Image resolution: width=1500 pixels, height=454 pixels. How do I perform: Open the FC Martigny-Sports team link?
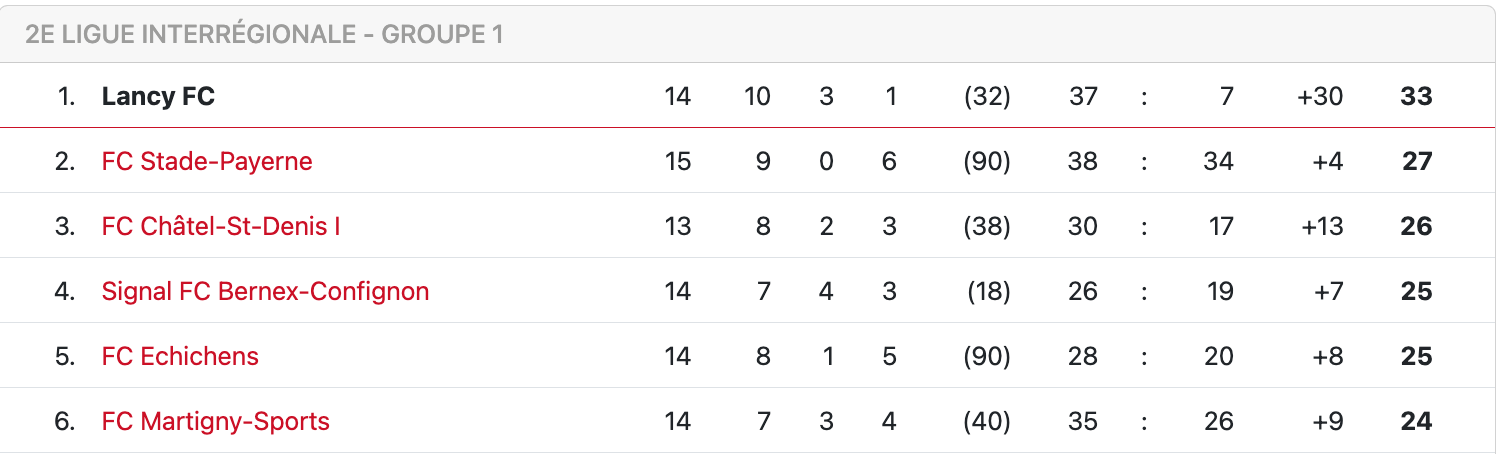point(216,421)
